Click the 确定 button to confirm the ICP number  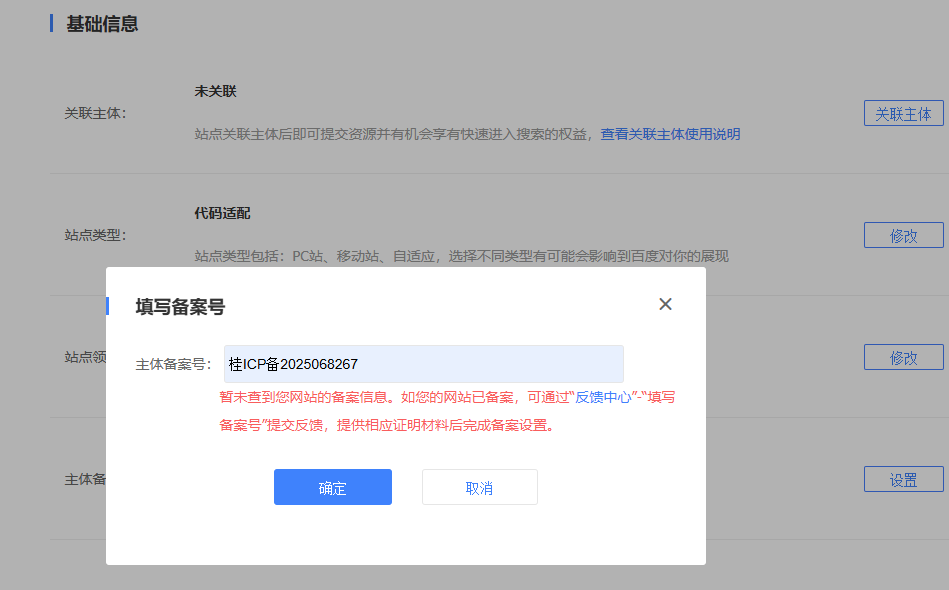[x=332, y=487]
